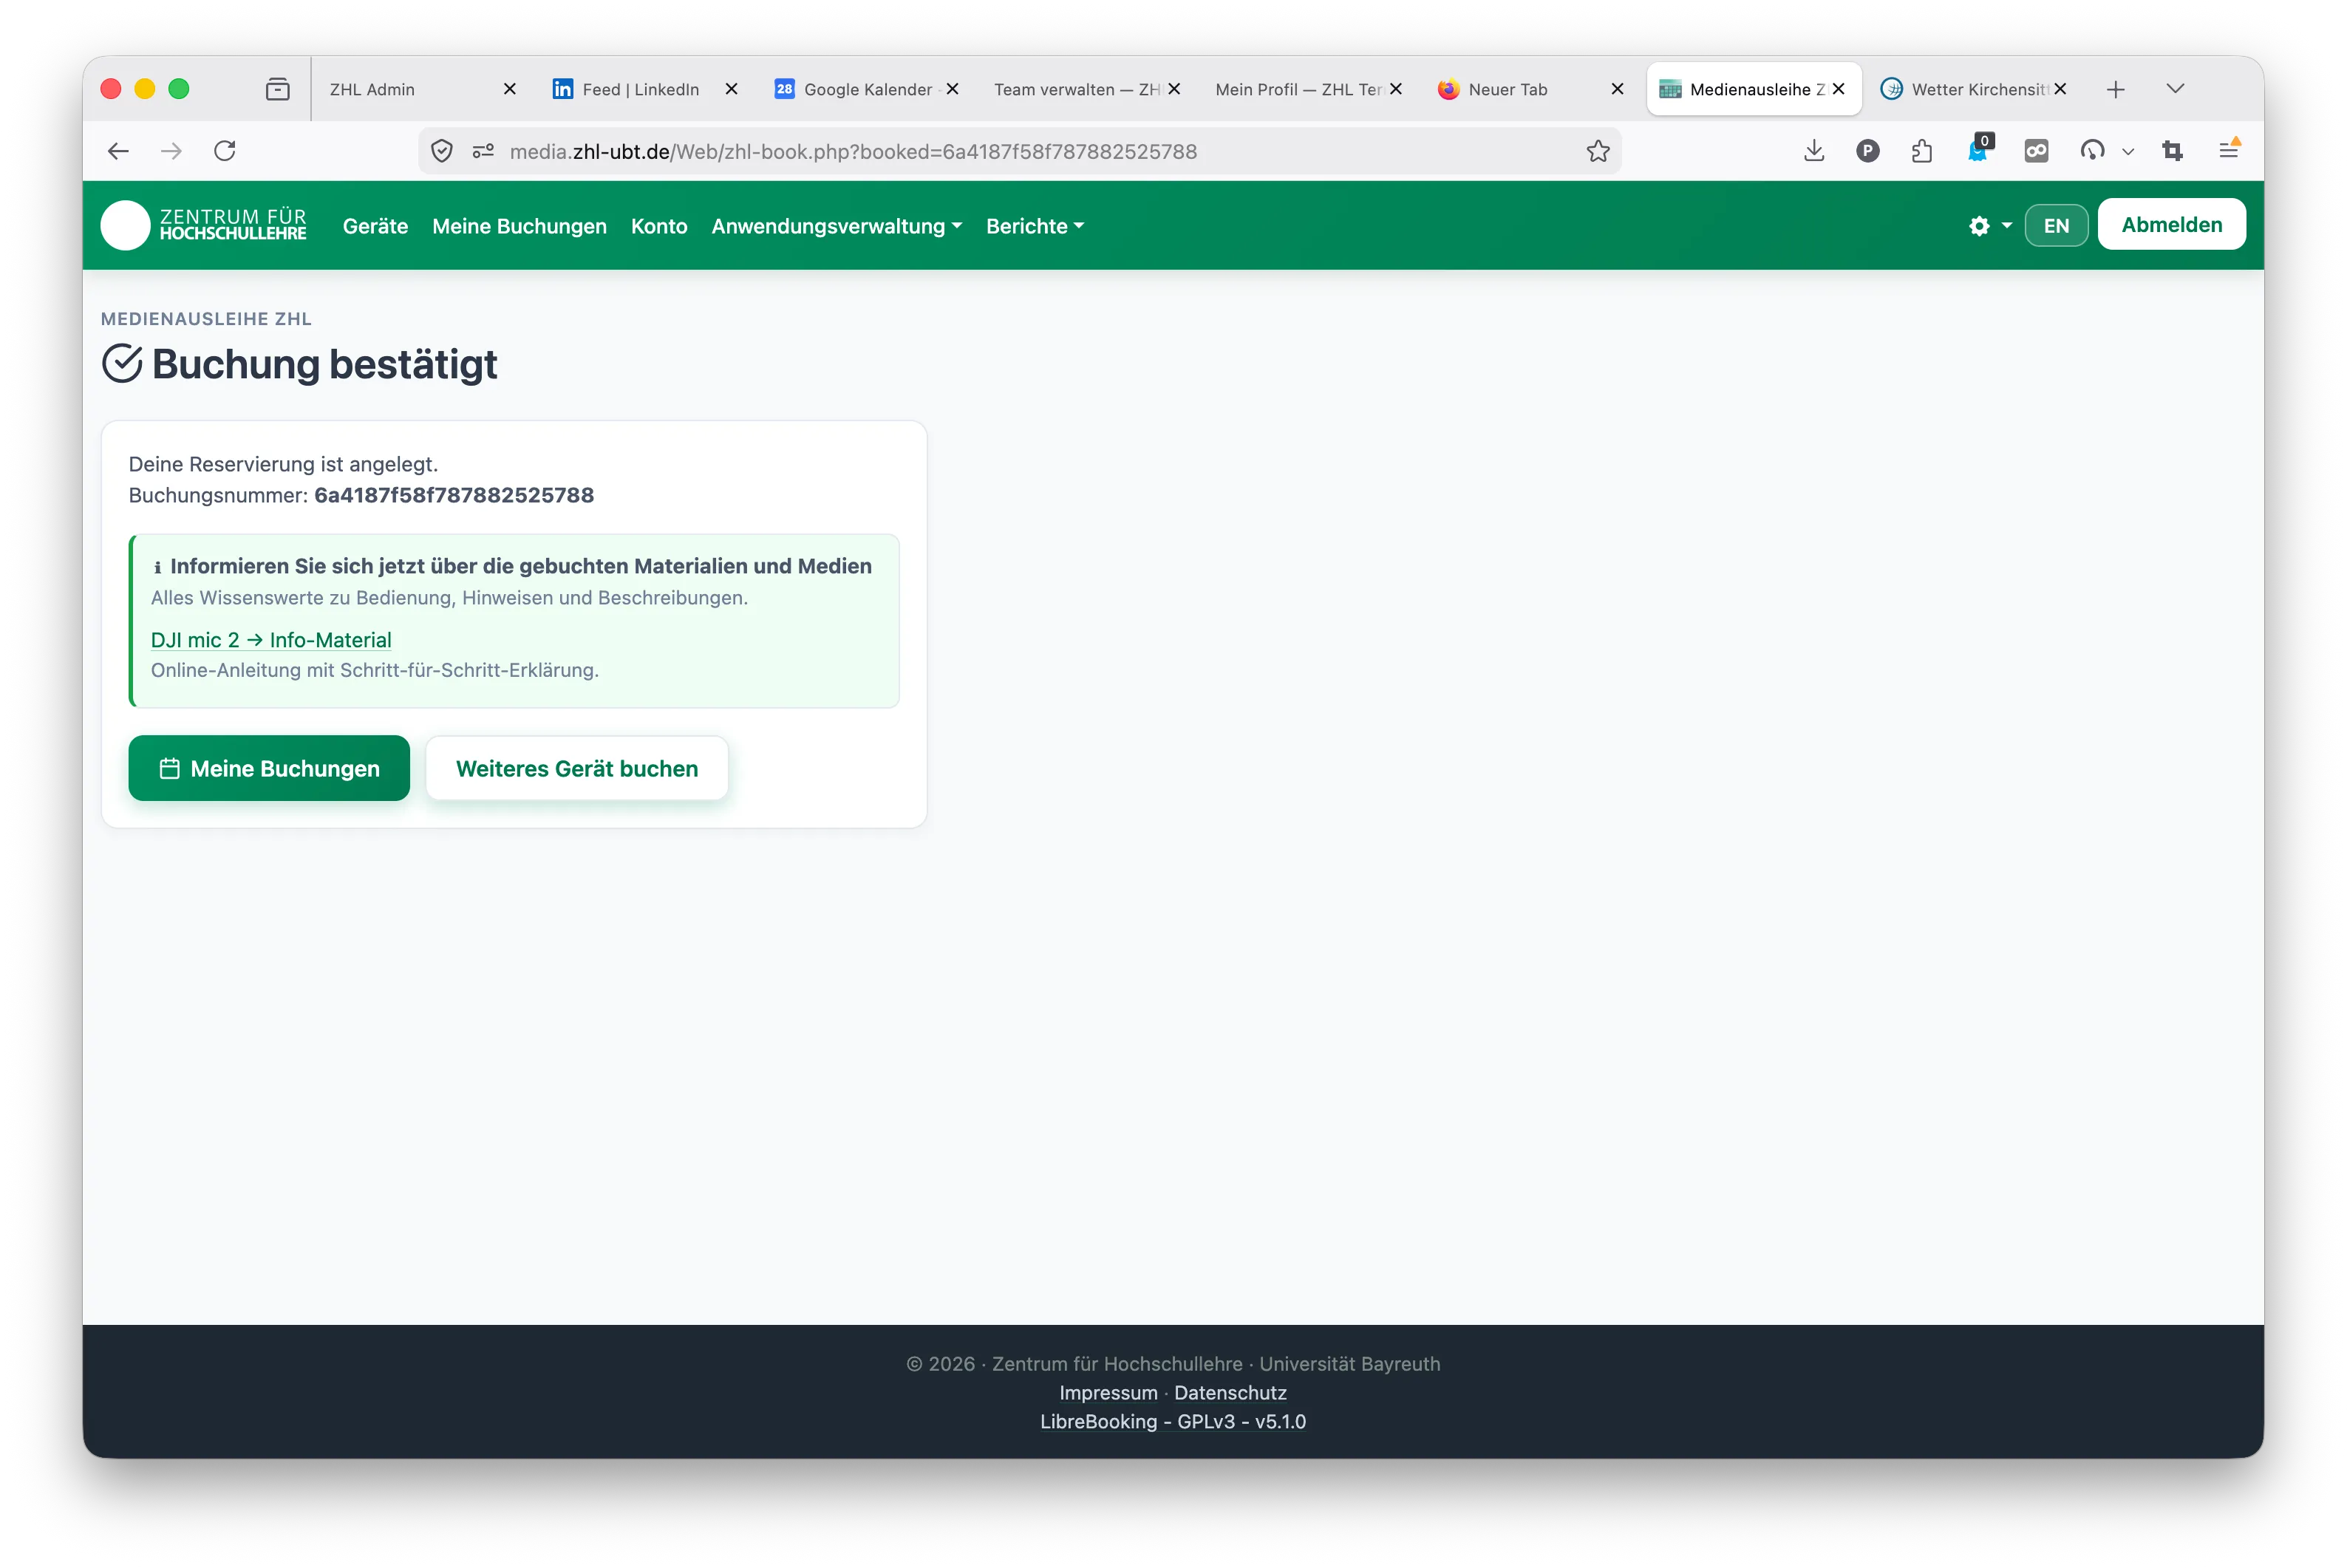Open site permissions icon in address bar

pos(483,151)
